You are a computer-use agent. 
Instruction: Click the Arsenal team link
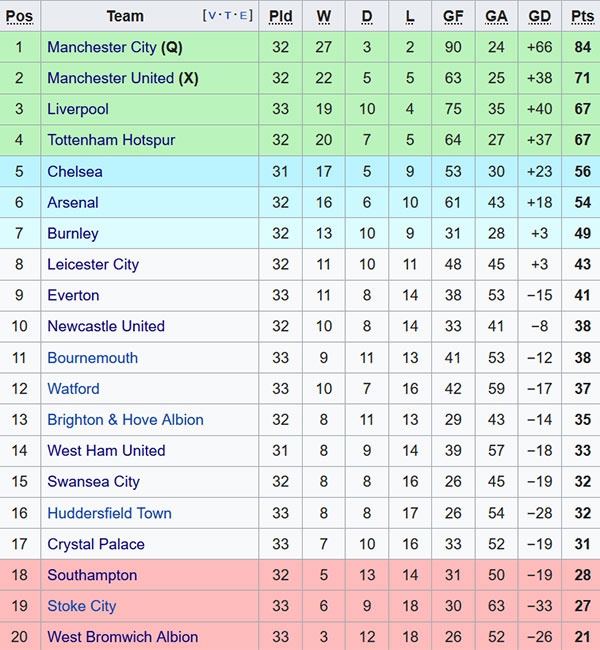point(73,202)
